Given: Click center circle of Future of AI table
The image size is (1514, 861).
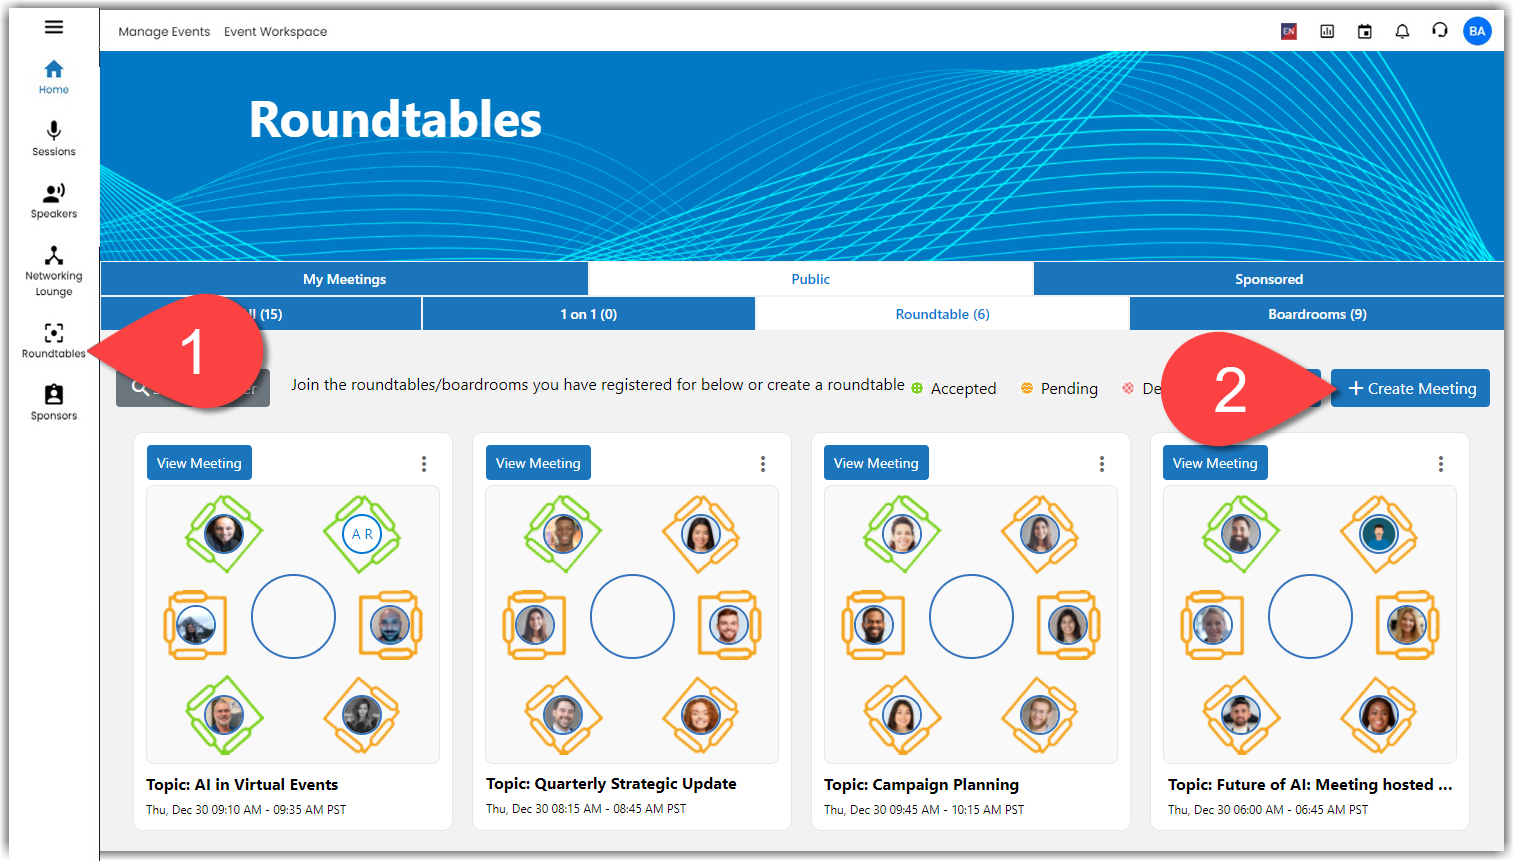Looking at the screenshot, I should 1310,616.
